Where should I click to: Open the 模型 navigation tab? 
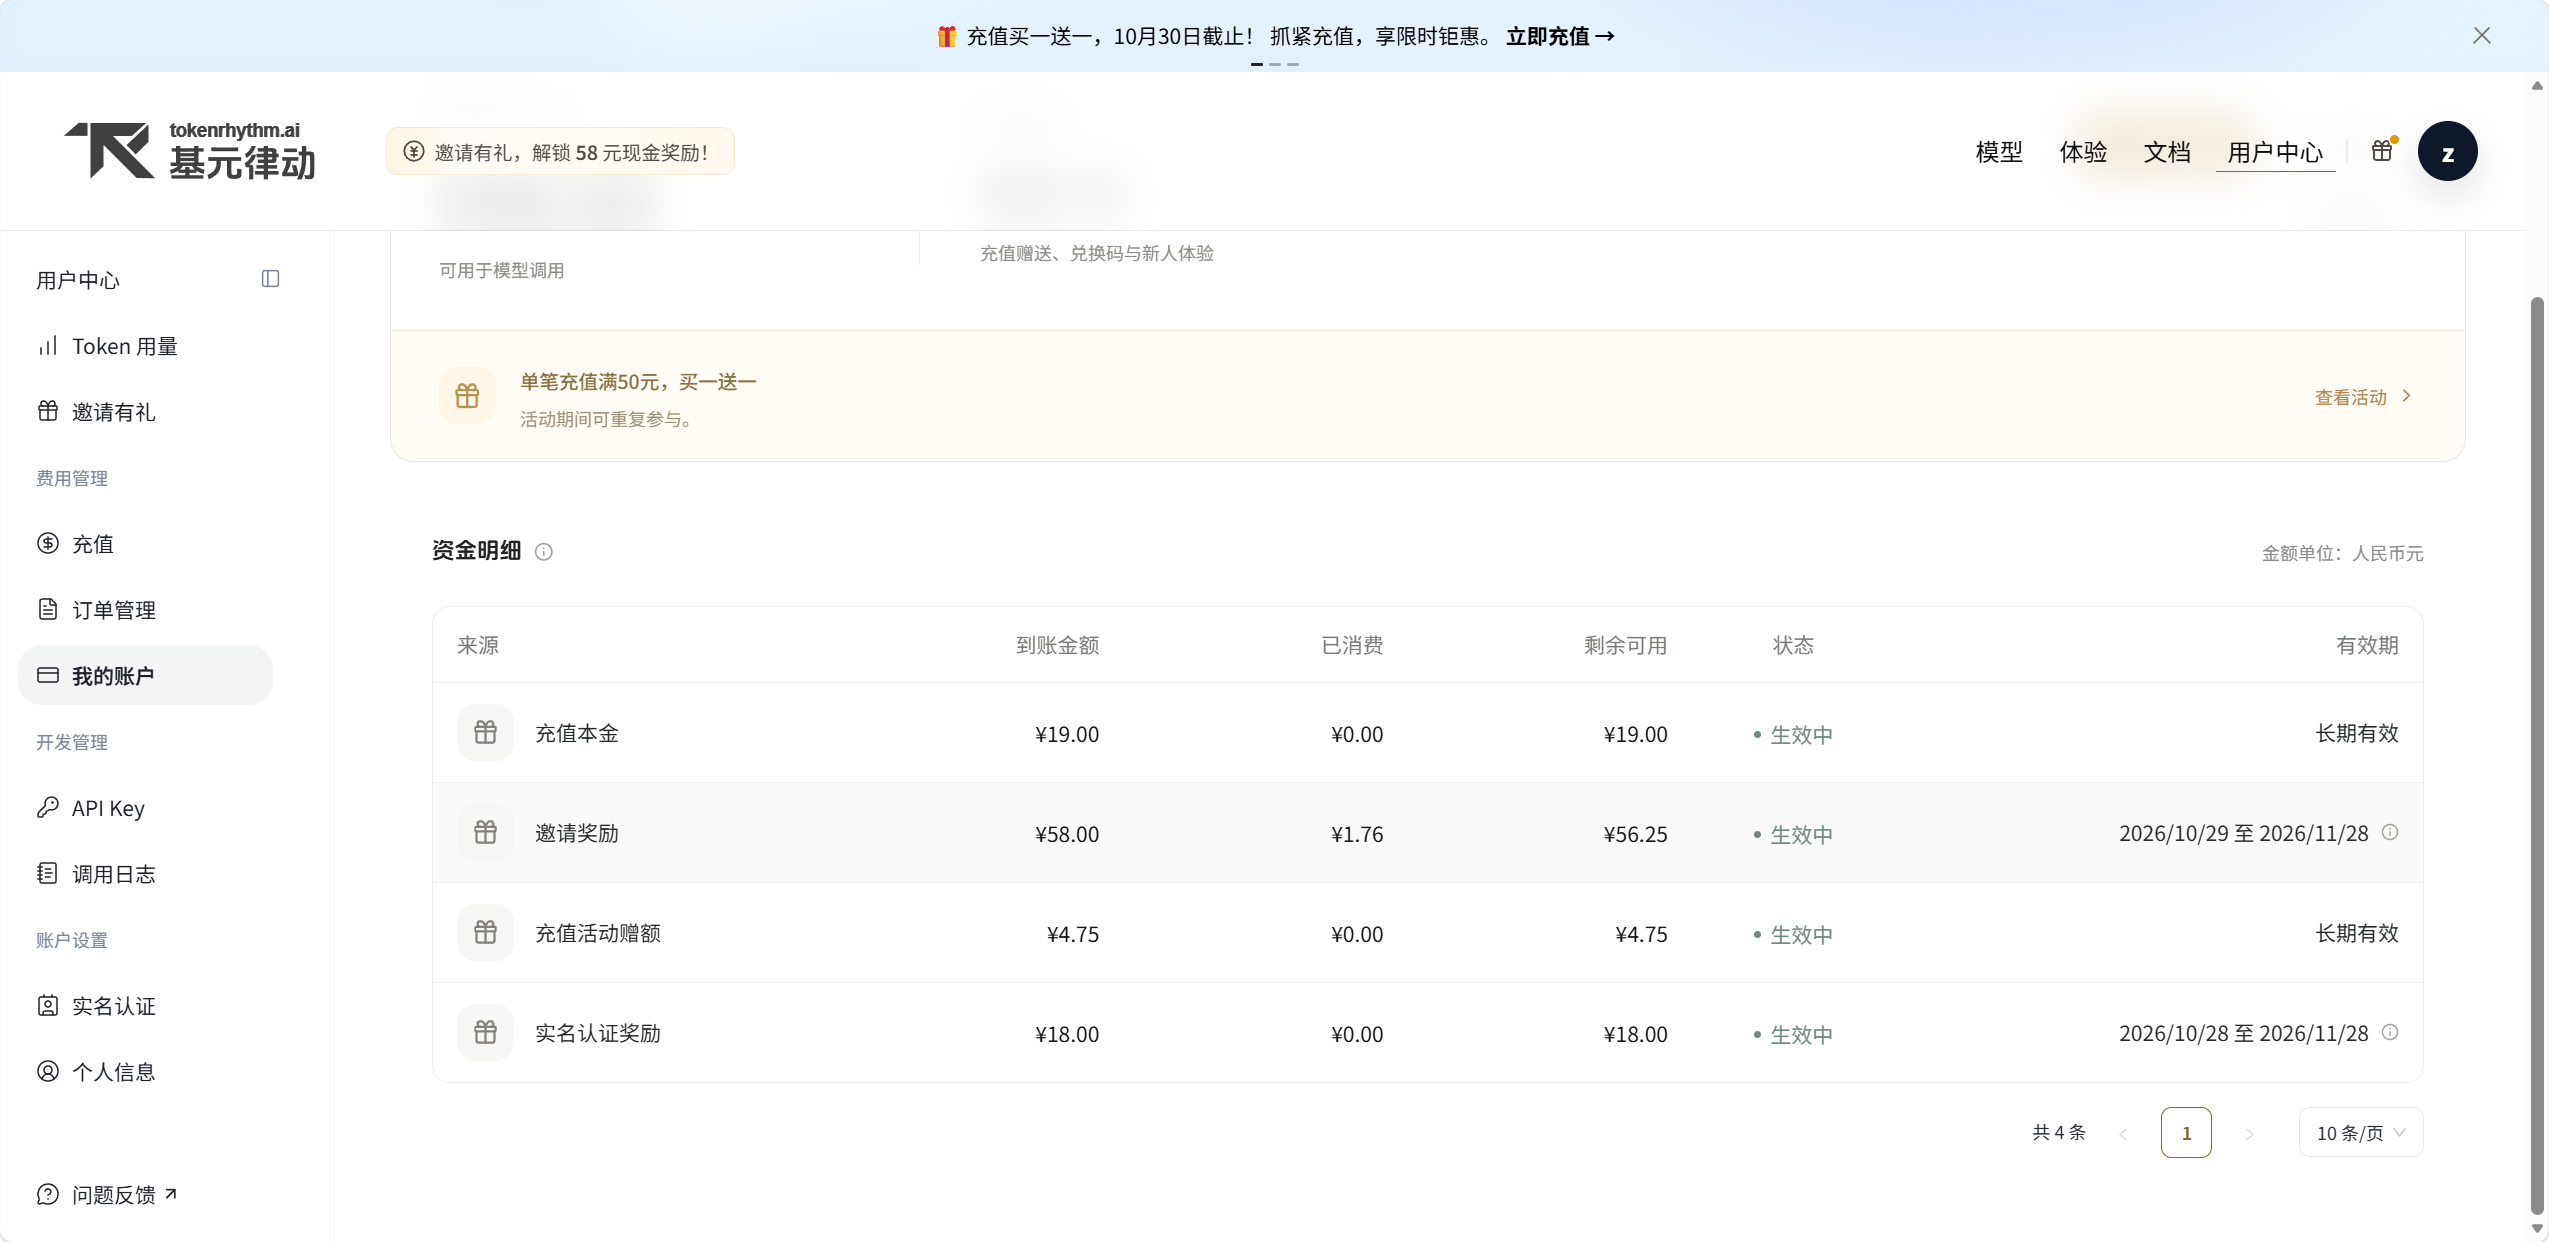click(1999, 152)
